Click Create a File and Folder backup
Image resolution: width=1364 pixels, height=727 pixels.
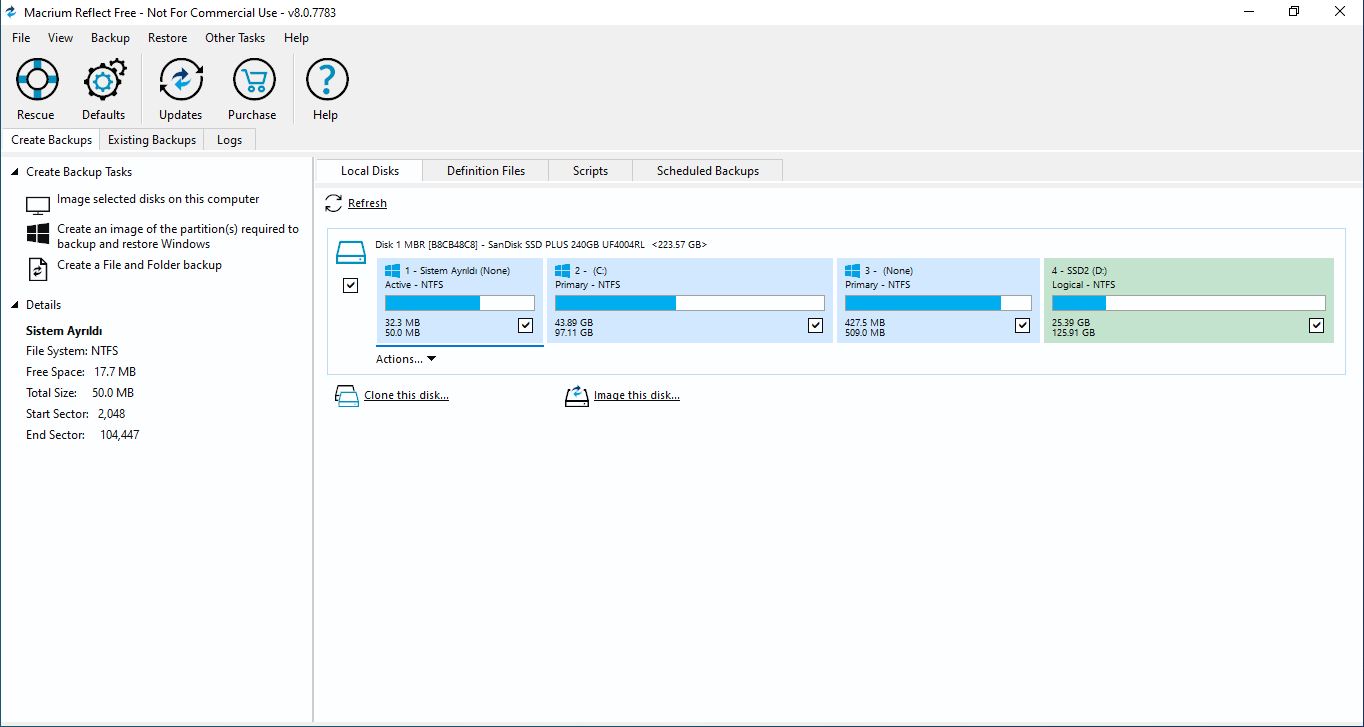(x=139, y=265)
